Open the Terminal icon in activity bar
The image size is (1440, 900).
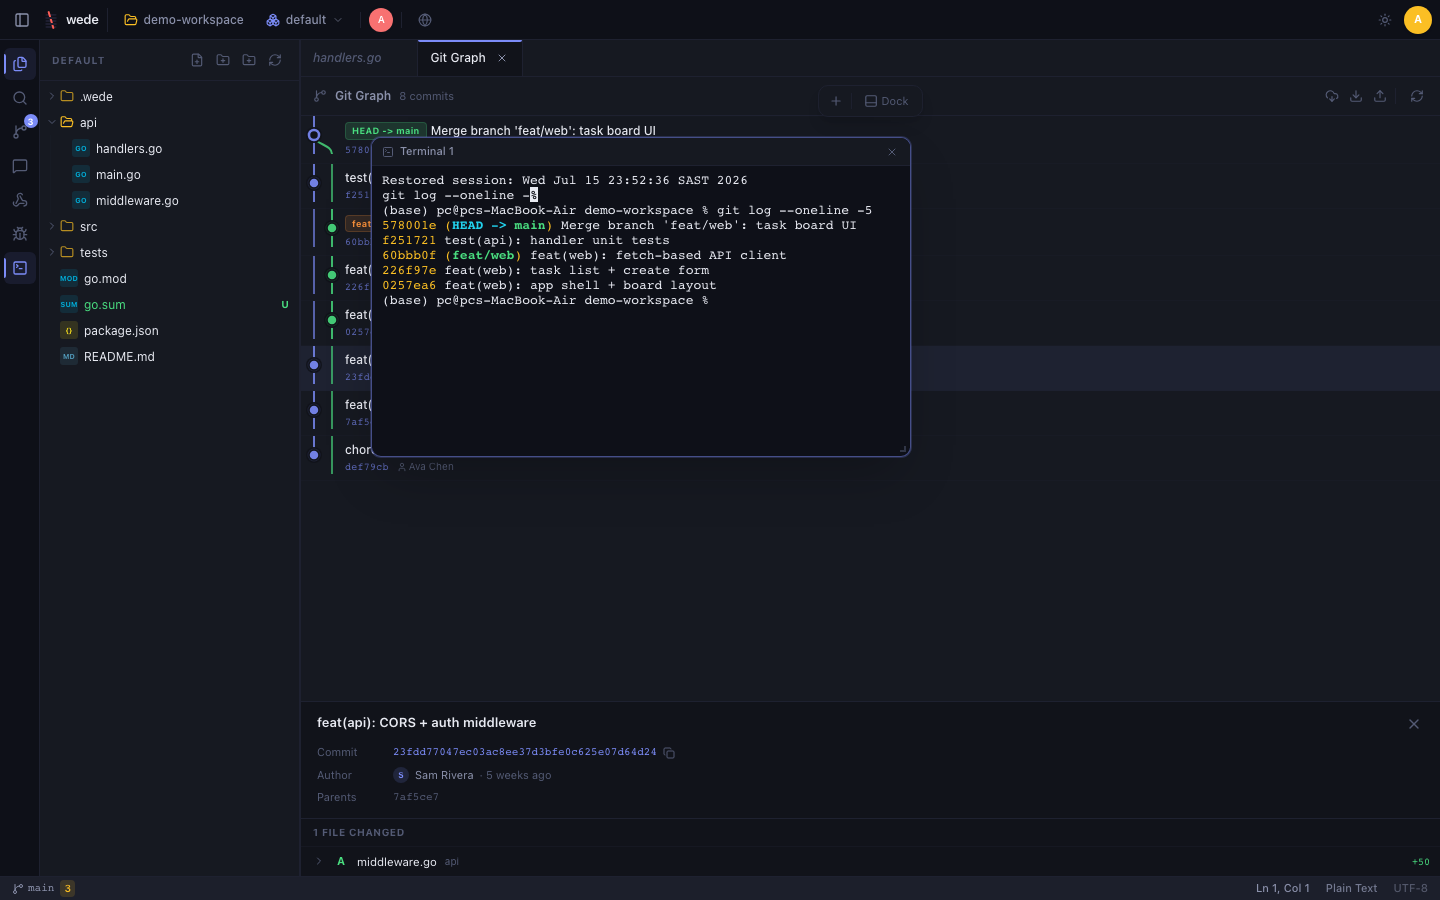[x=20, y=268]
